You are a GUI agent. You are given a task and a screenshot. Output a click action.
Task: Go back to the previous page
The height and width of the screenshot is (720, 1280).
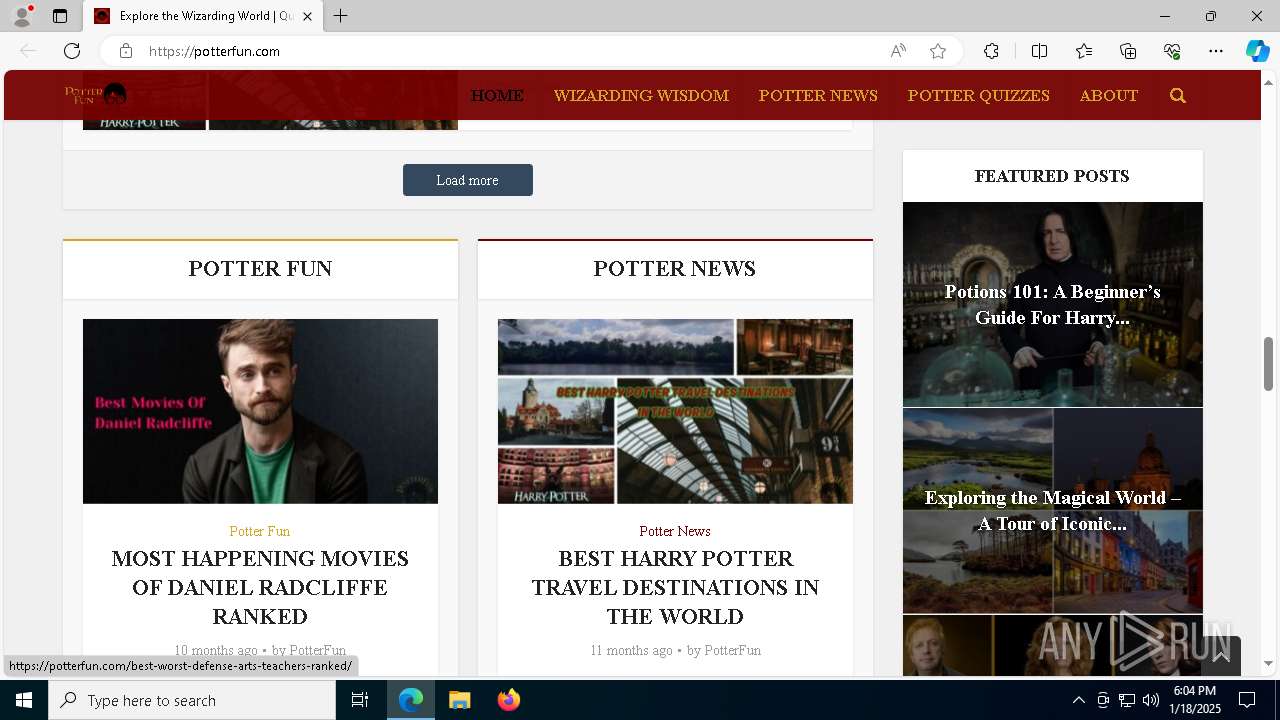(28, 51)
